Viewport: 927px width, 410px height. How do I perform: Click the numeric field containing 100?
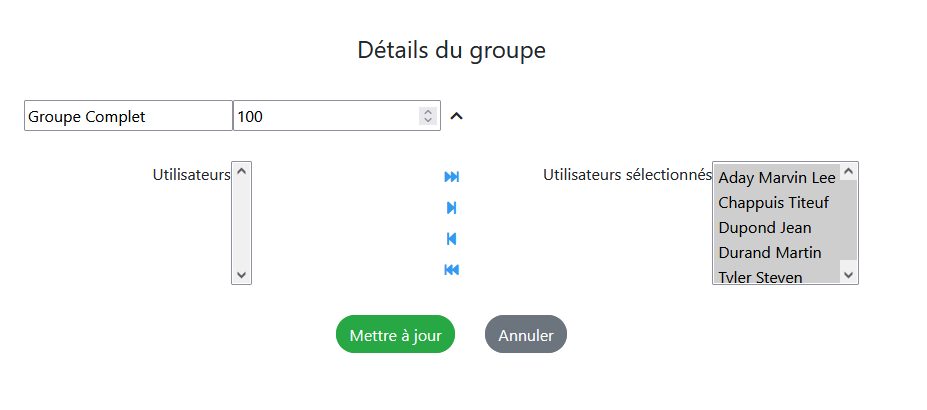(x=326, y=116)
